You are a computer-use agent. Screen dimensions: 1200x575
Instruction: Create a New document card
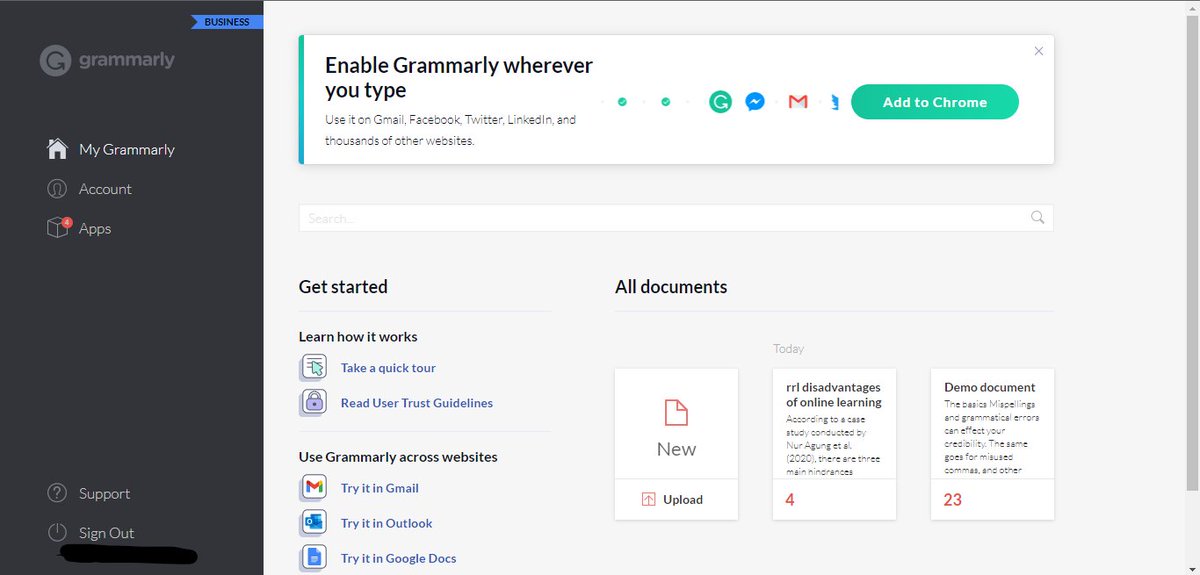676,424
